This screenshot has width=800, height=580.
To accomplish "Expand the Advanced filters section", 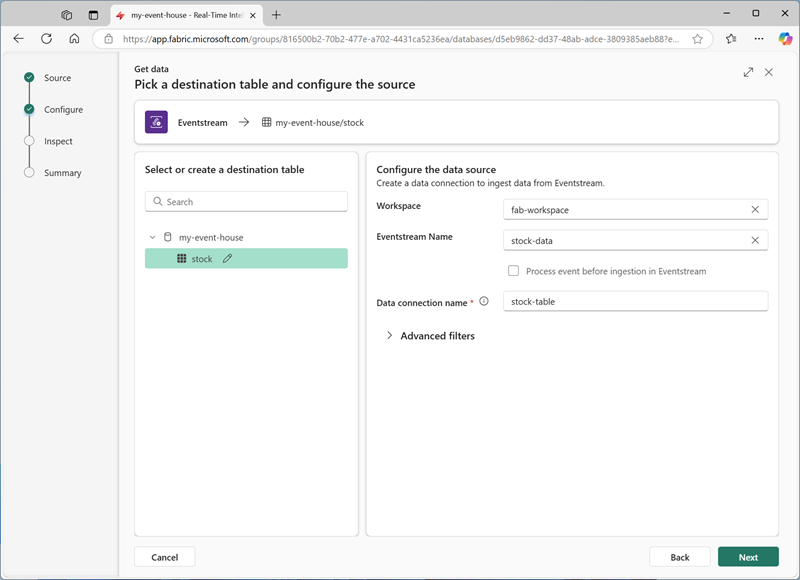I will pos(390,336).
